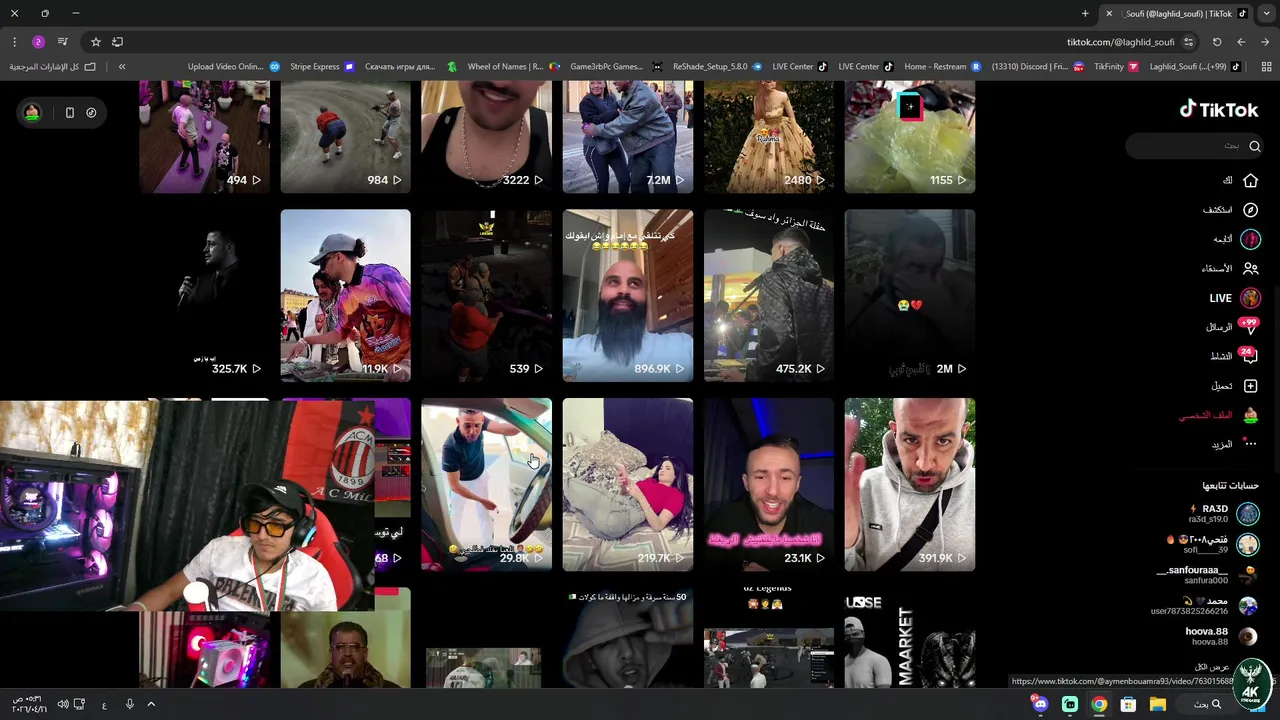Open the Friends icon (الأصدقاء)
The width and height of the screenshot is (1280, 720).
click(x=1250, y=269)
